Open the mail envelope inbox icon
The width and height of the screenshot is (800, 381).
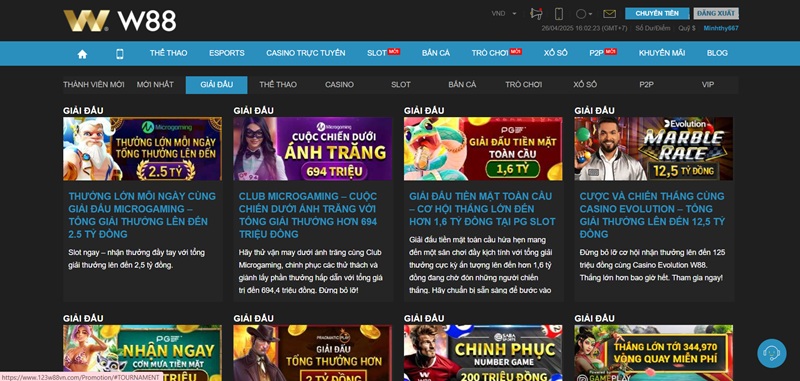[x=609, y=14]
